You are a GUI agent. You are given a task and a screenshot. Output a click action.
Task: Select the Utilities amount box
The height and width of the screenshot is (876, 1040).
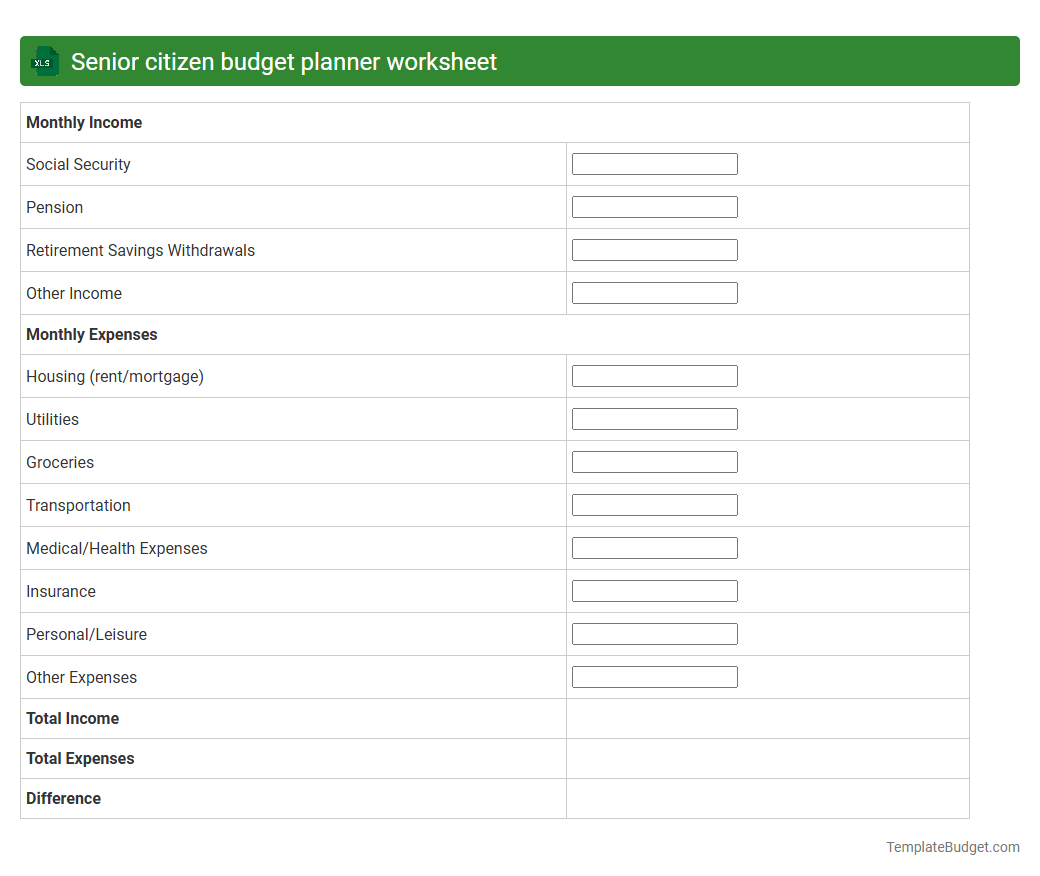point(654,418)
